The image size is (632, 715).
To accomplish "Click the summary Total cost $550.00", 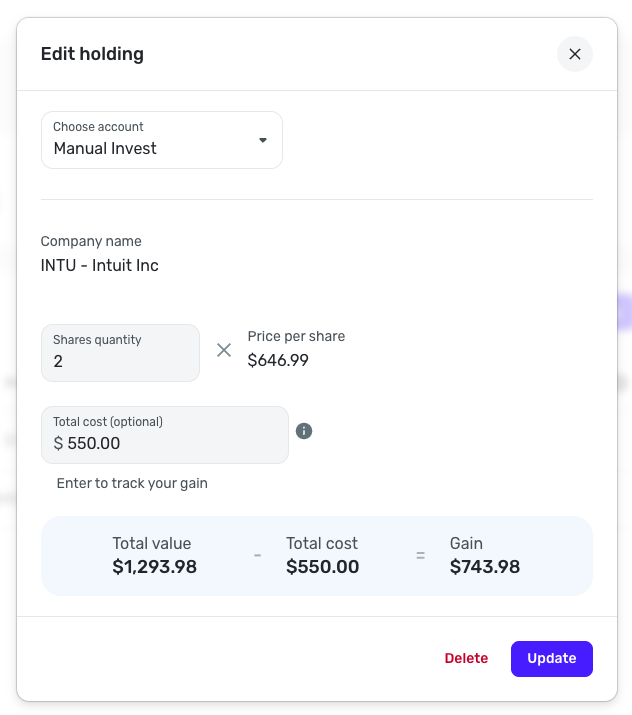I will pyautogui.click(x=322, y=567).
